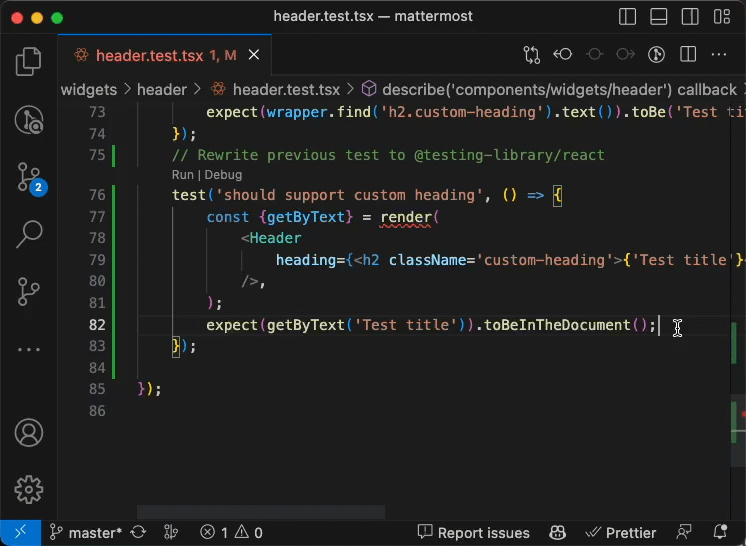This screenshot has width=746, height=546.
Task: Open the describe callback breadcrumb symbol
Action: coord(550,90)
